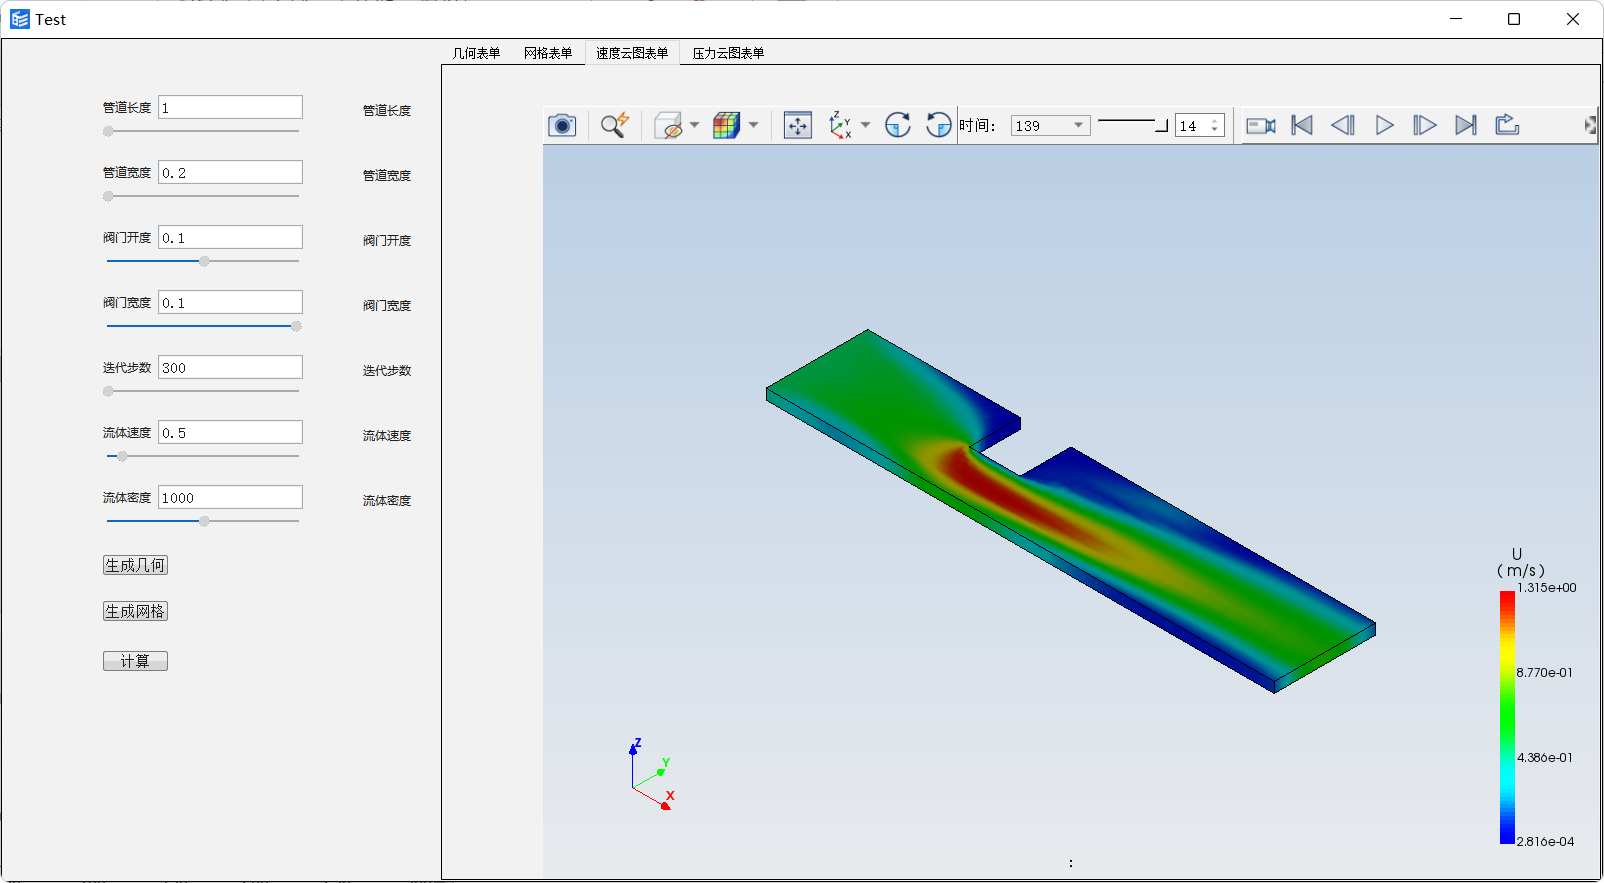Click the 迭代步数 slider handle
This screenshot has width=1604, height=883.
coord(108,391)
